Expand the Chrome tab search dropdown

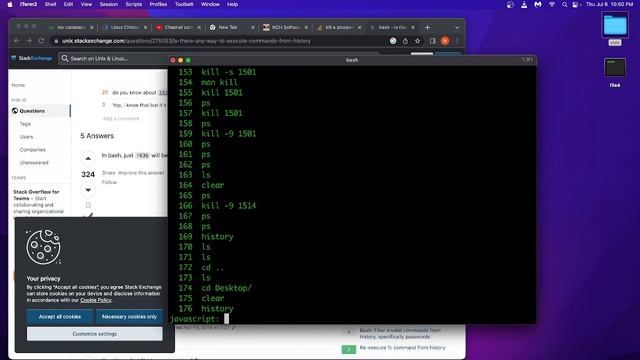457,27
